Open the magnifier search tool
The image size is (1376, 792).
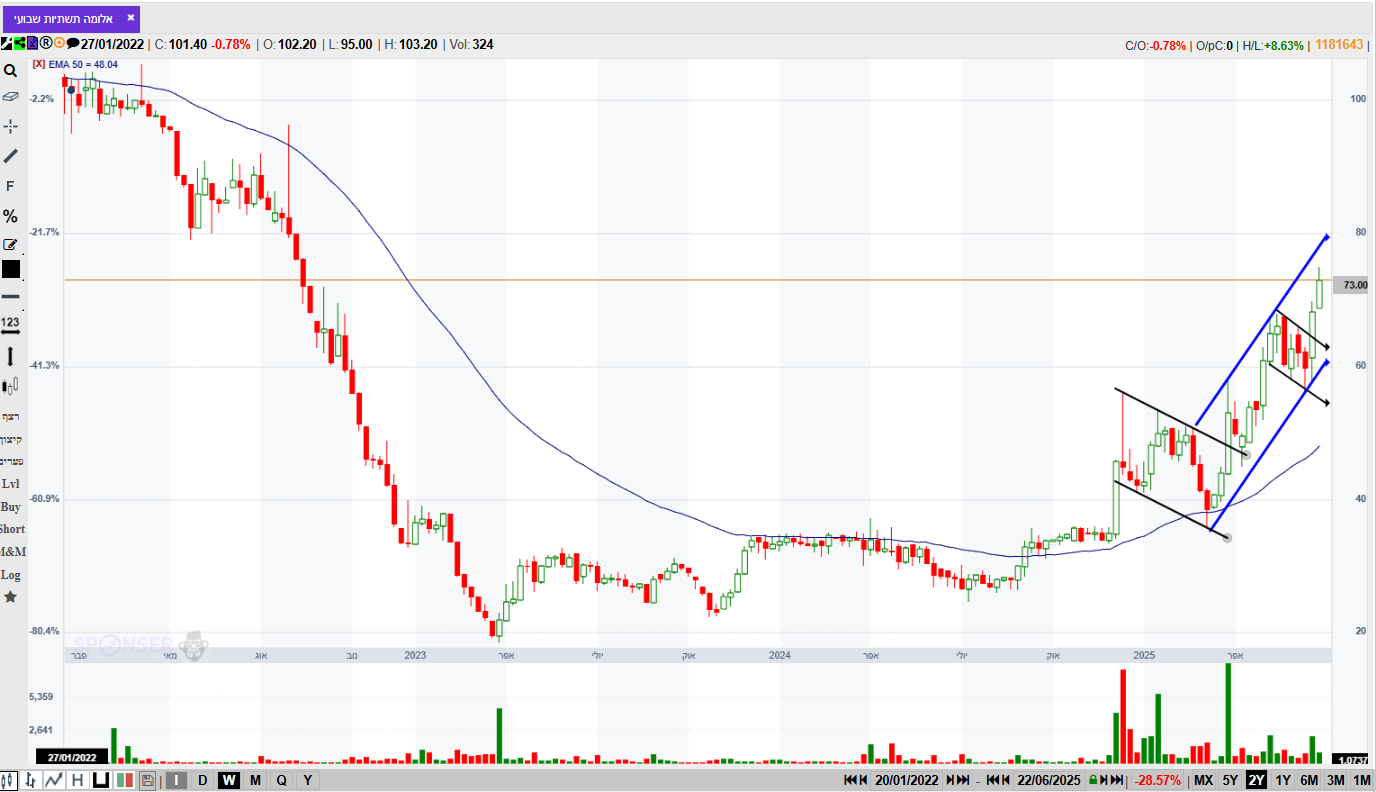click(10, 71)
